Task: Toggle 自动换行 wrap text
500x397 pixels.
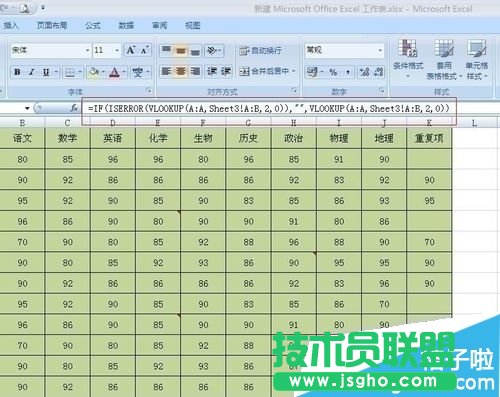Action: pos(260,51)
